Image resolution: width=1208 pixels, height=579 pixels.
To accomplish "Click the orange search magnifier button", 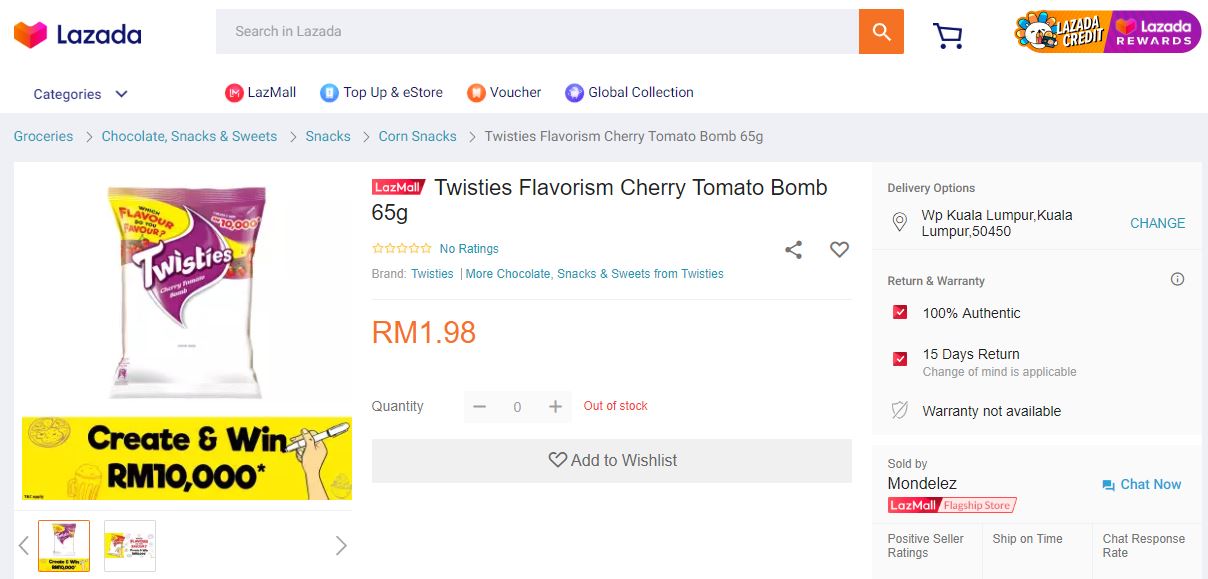I will point(881,32).
